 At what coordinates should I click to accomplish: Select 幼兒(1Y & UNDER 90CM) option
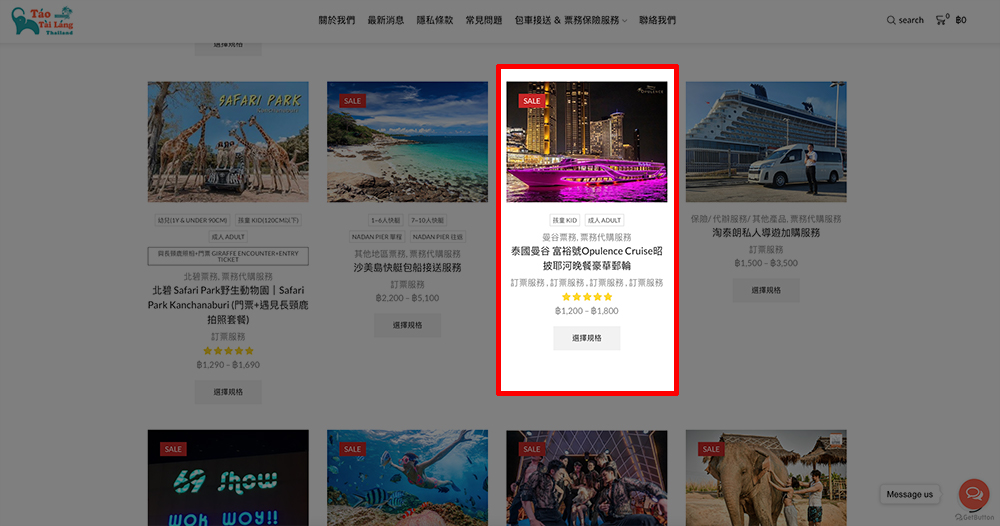pos(192,221)
